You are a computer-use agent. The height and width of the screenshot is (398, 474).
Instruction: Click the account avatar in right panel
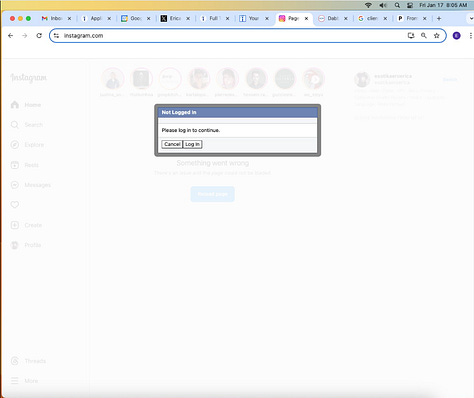[362, 80]
